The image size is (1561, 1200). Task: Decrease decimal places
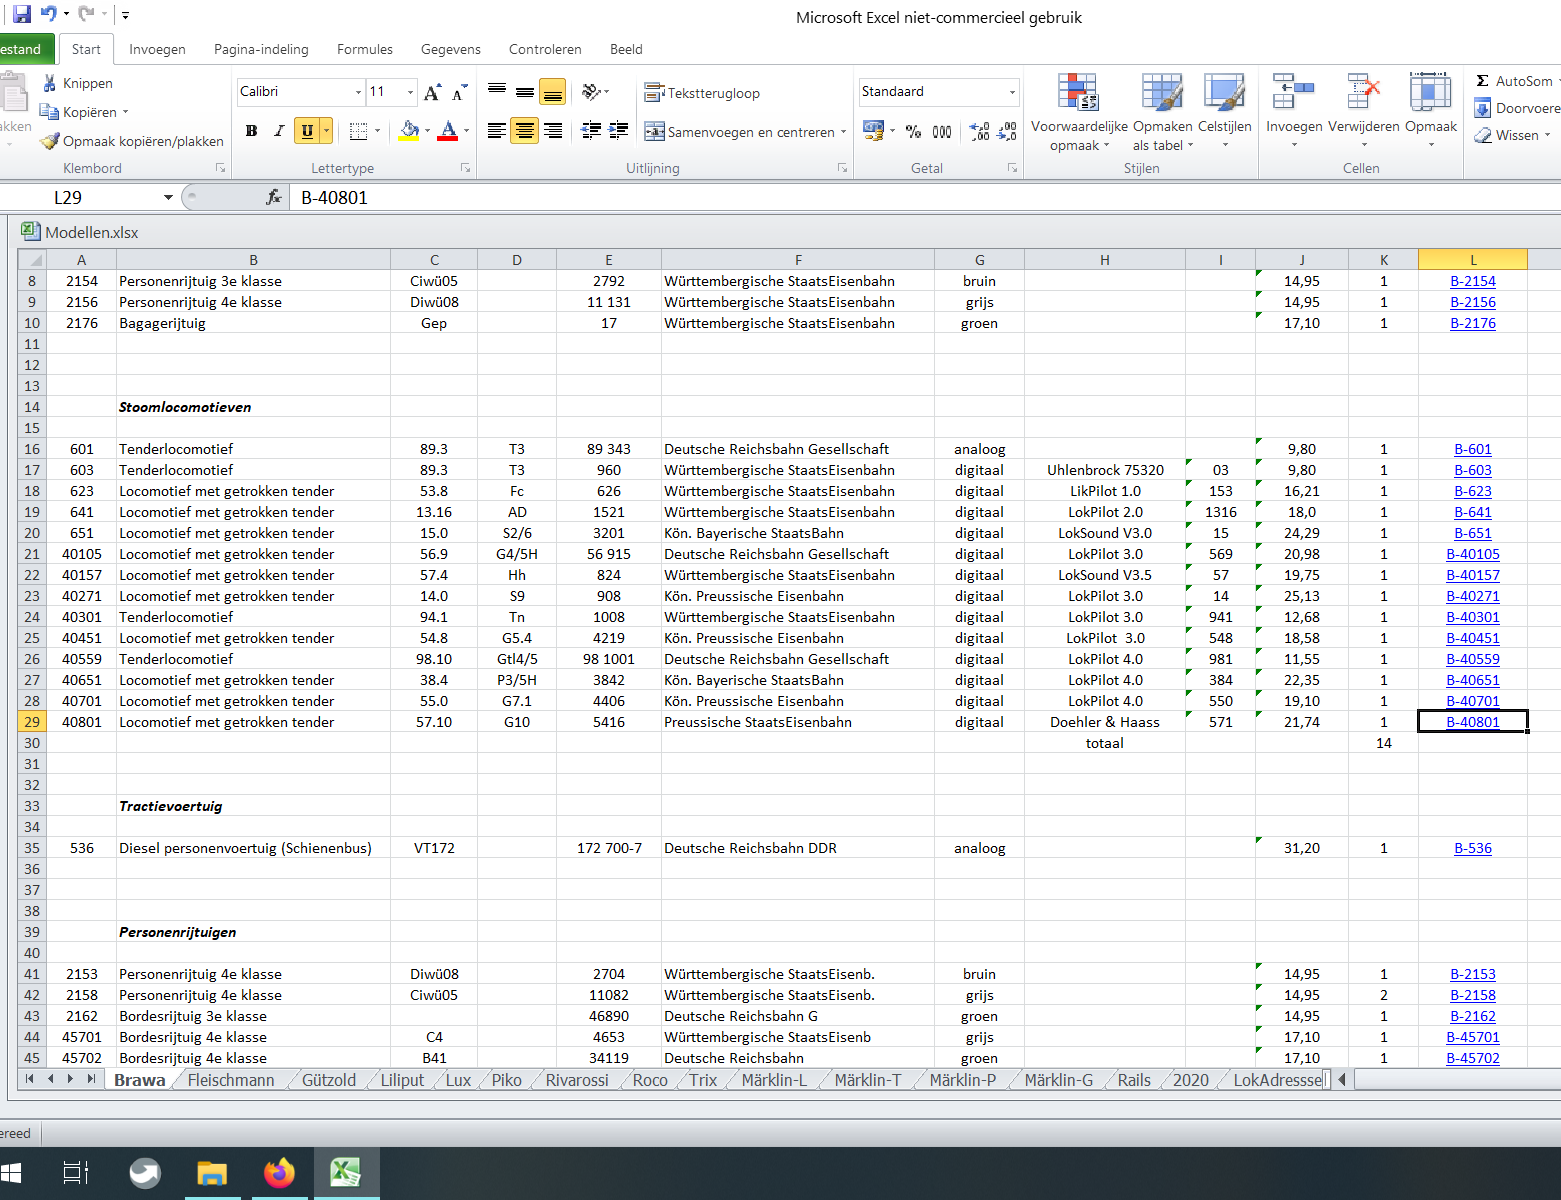point(1007,131)
